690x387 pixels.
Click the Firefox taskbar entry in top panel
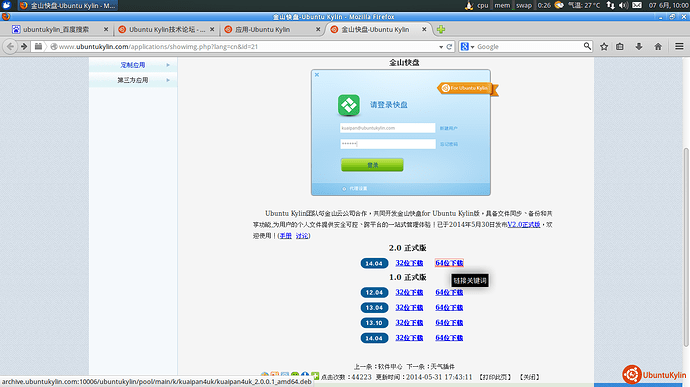coord(68,5)
